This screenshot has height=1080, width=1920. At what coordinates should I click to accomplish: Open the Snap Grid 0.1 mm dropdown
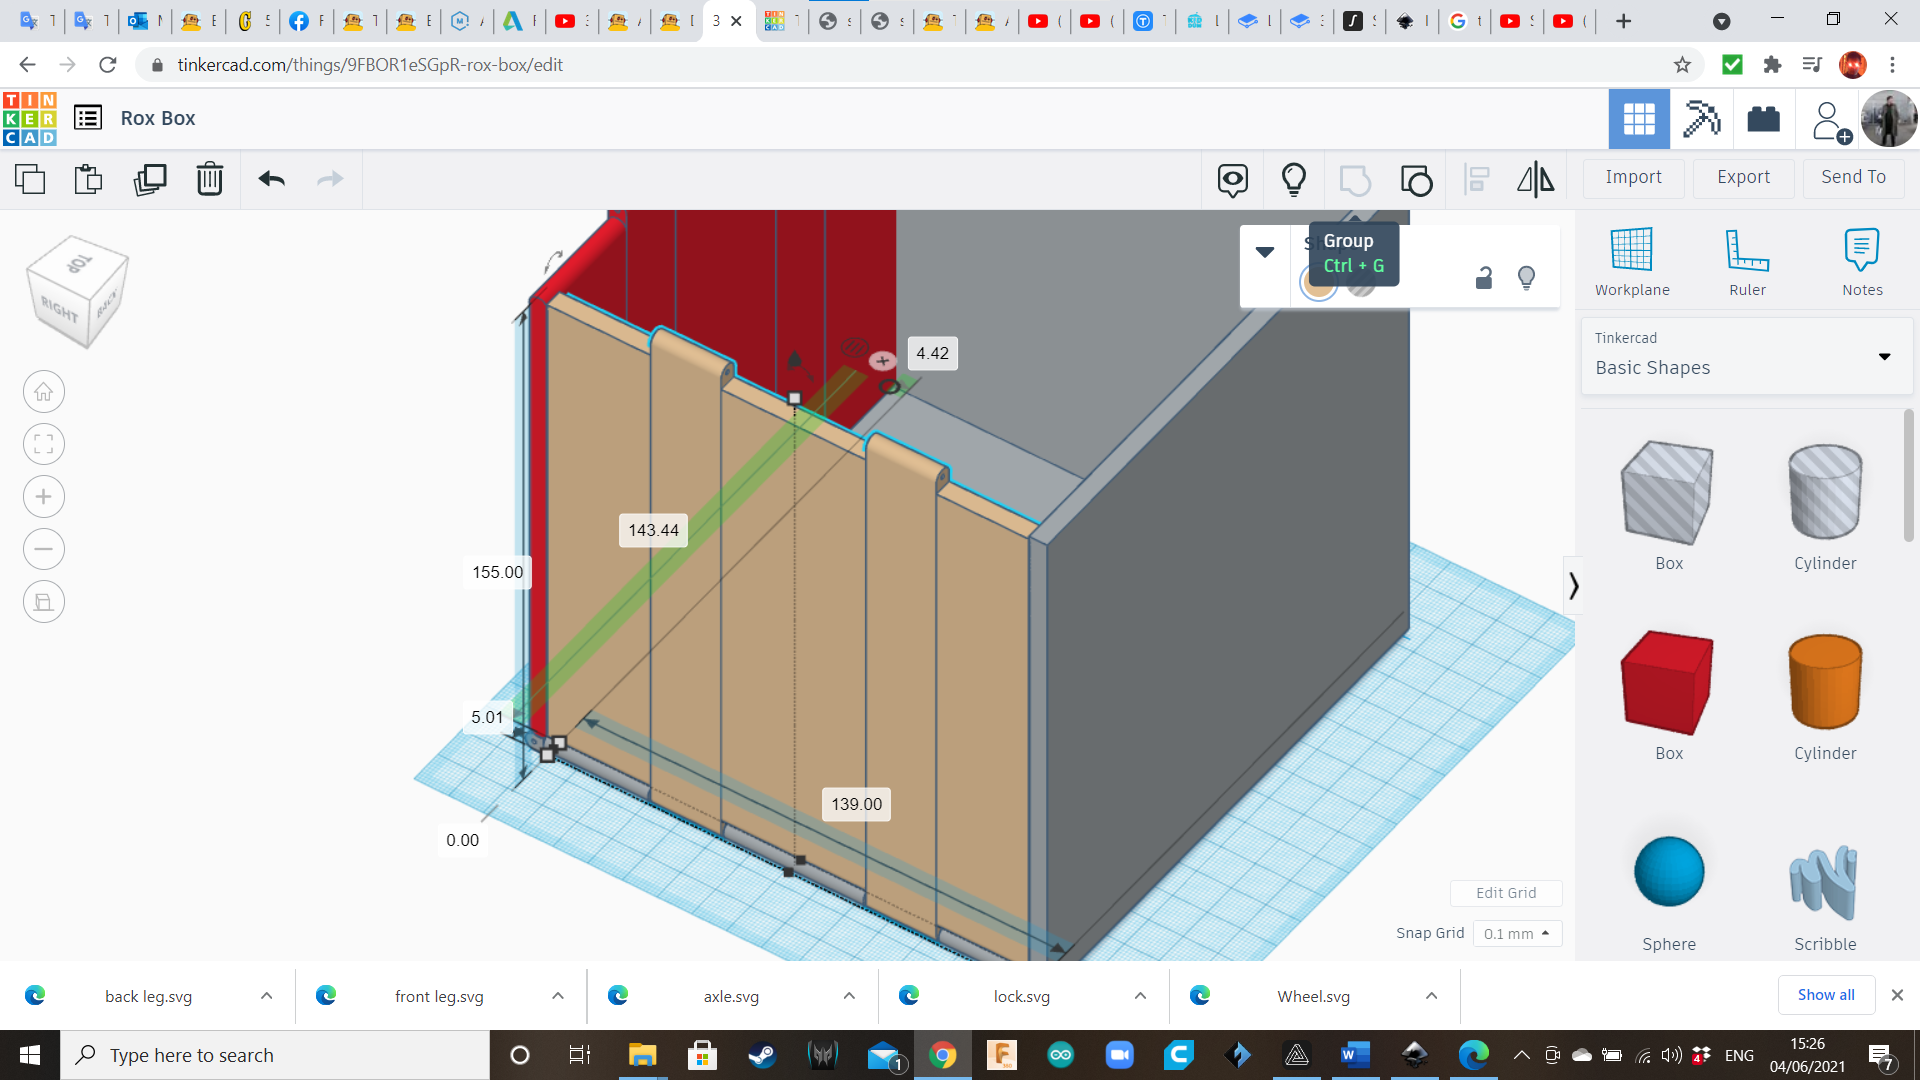1517,933
